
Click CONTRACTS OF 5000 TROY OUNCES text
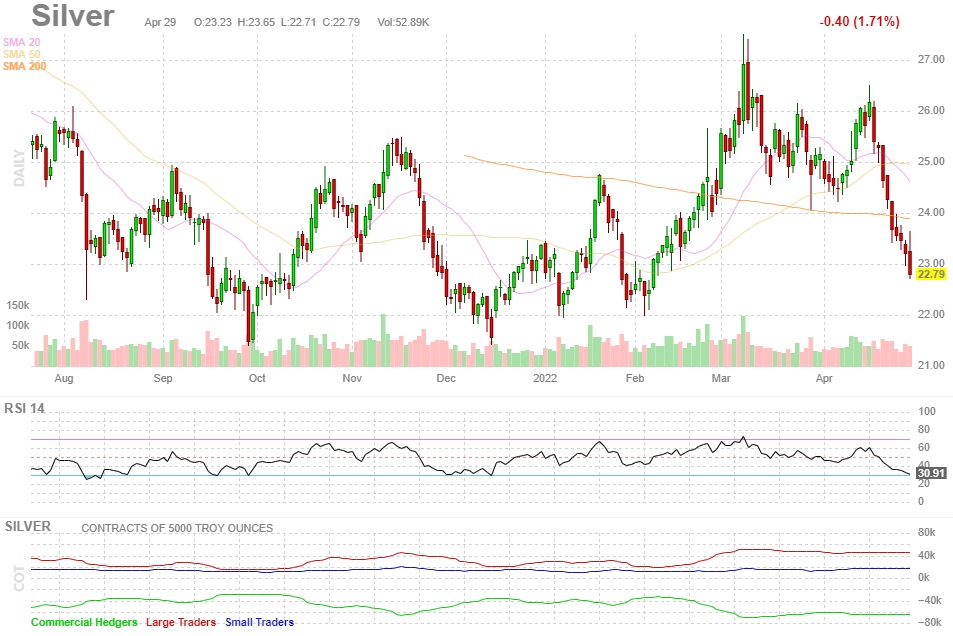point(177,528)
